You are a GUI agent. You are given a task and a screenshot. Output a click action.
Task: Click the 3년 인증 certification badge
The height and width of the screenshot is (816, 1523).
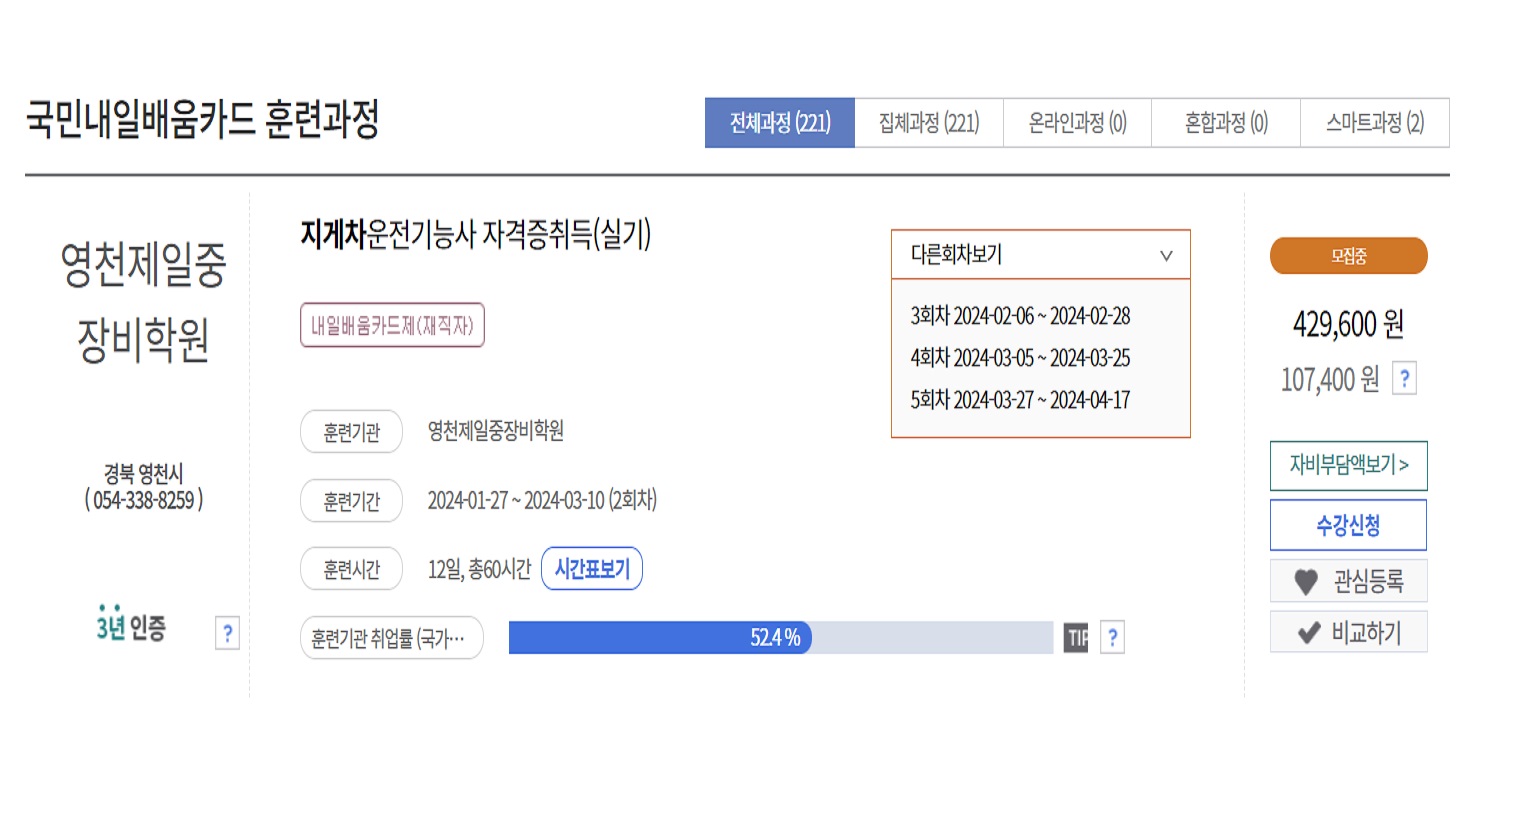131,629
